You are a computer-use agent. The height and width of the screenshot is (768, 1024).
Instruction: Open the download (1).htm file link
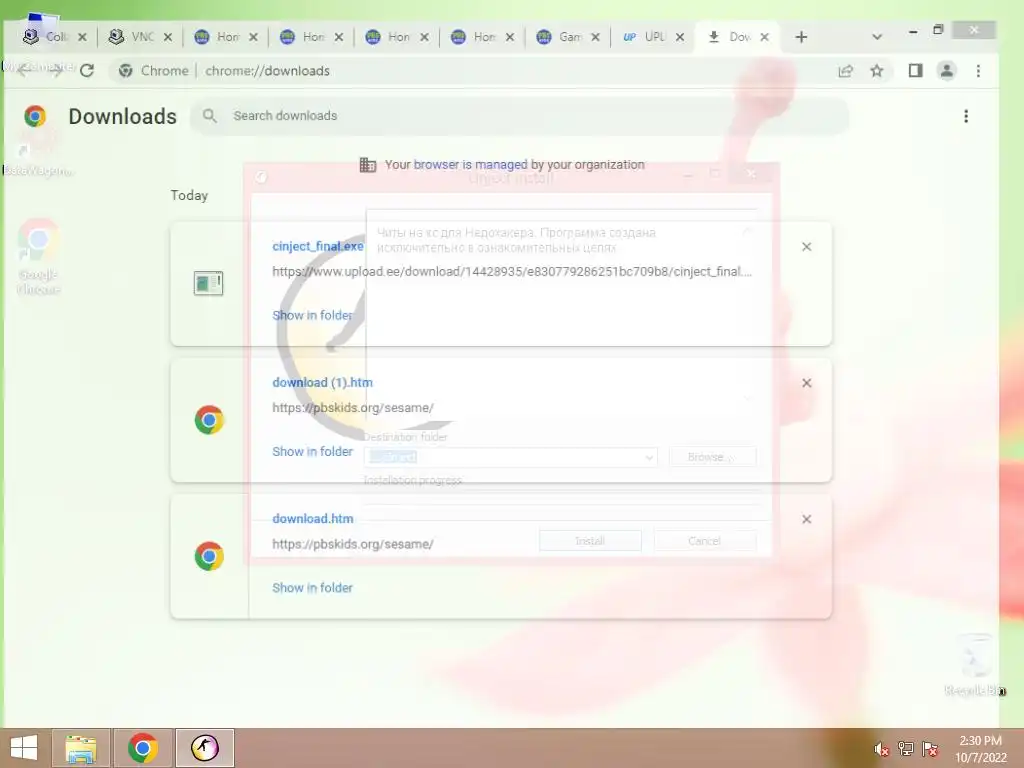tap(322, 383)
